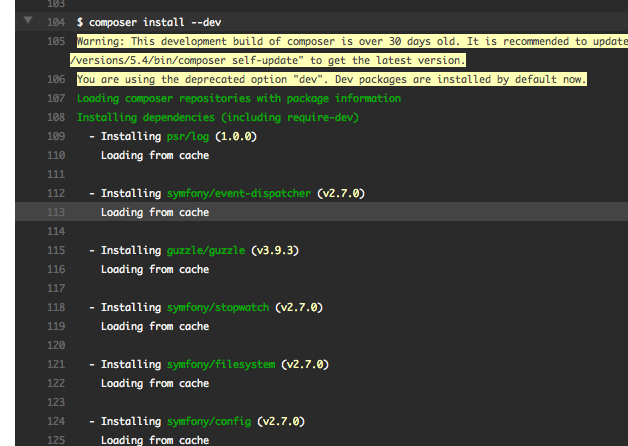The width and height of the screenshot is (628, 446).
Task: Select line number 106
Action: (56, 79)
